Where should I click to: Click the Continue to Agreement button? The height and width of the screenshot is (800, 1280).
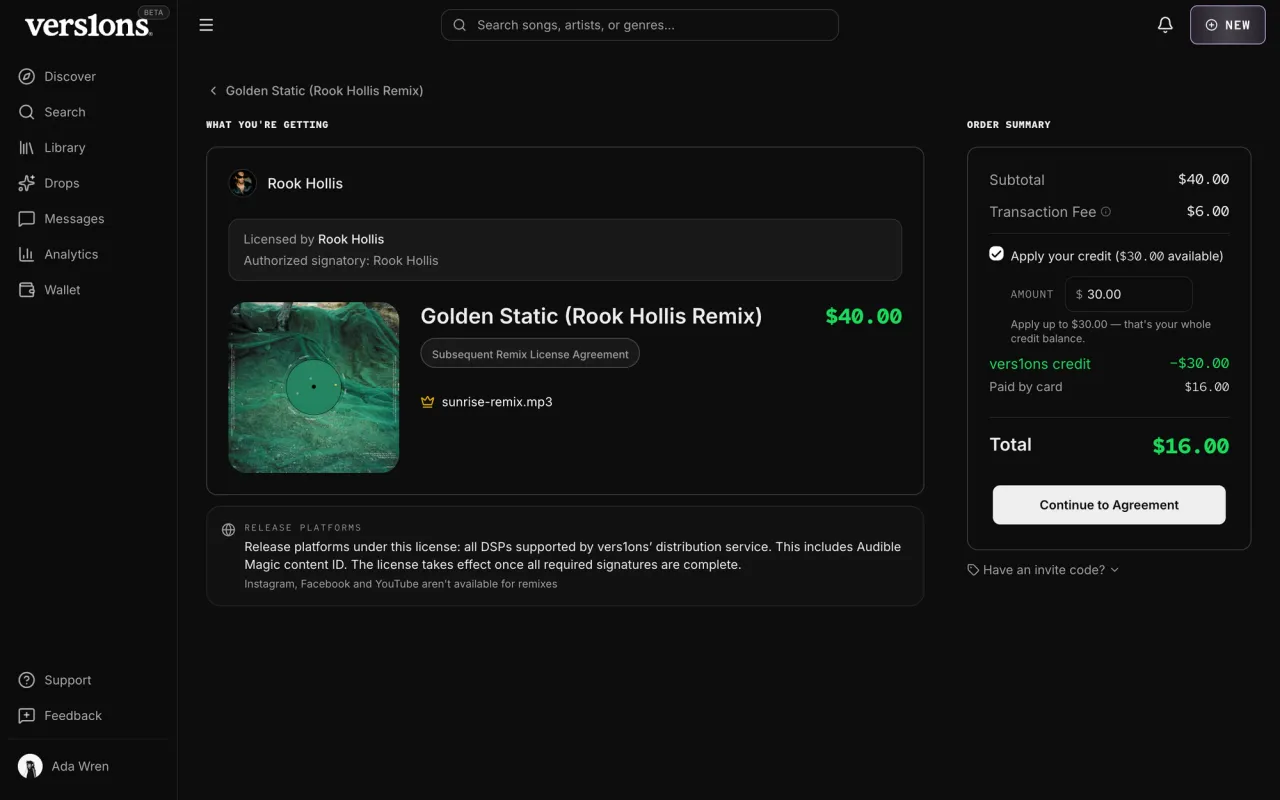(x=1109, y=505)
